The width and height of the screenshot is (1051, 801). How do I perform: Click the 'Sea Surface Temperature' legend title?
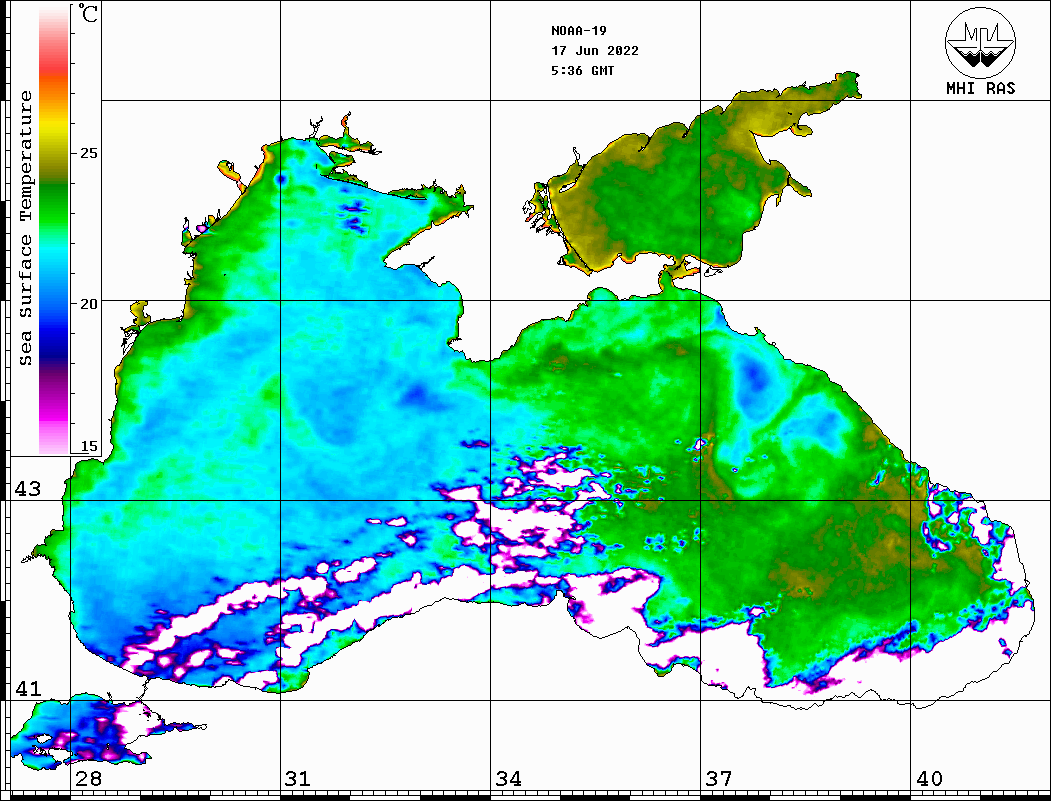(25, 228)
